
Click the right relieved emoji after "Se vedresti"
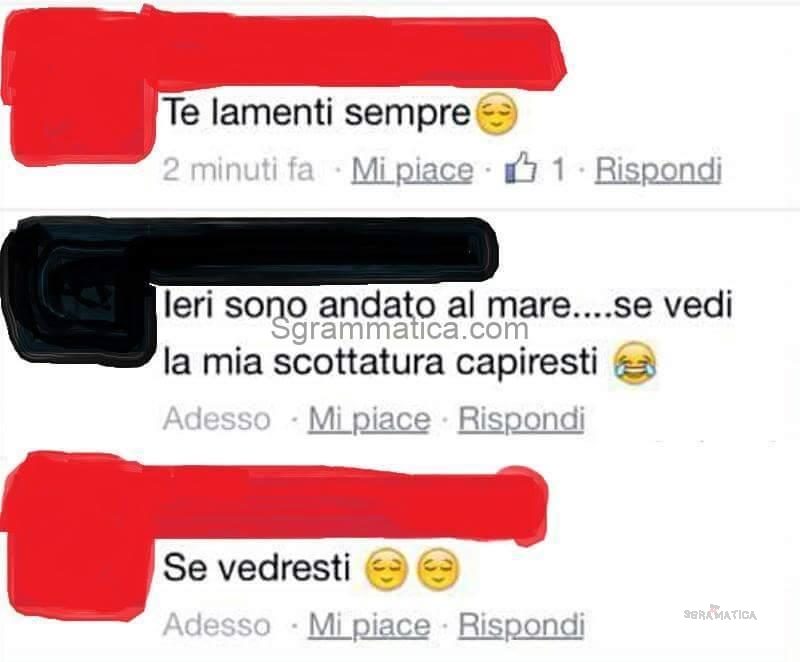[438, 569]
